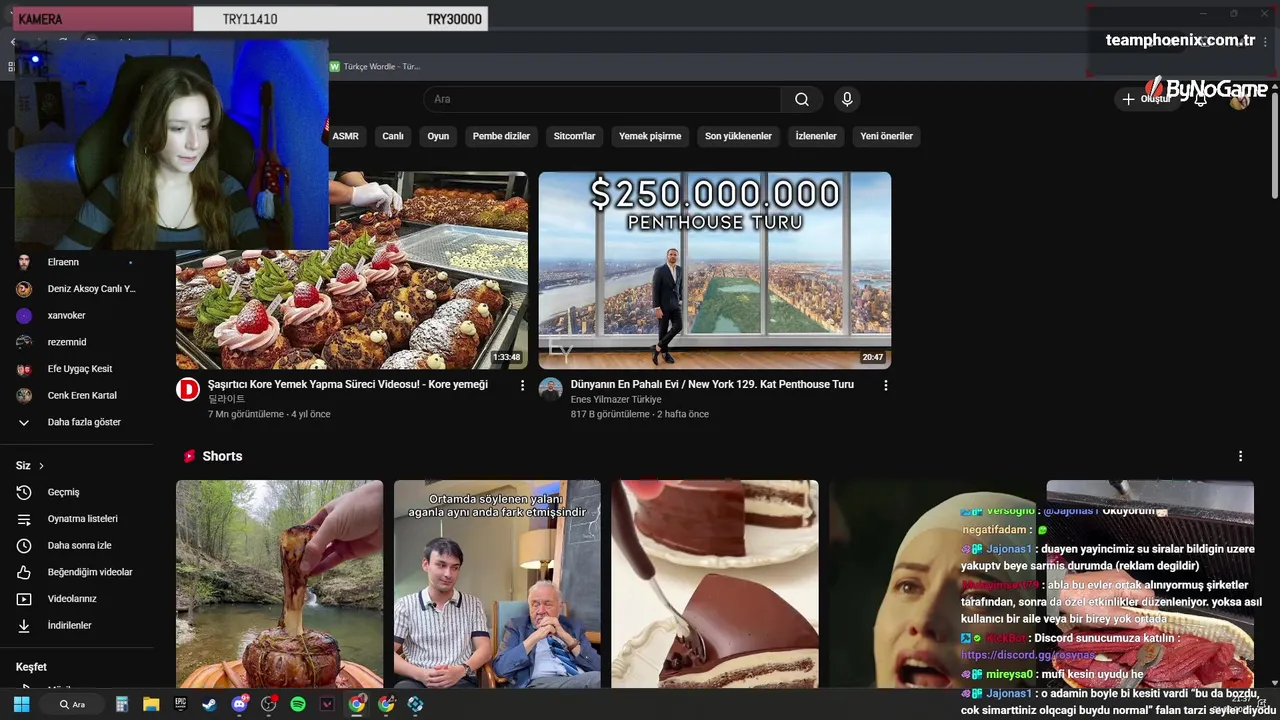Select the Canlı filter chip

pyautogui.click(x=393, y=136)
